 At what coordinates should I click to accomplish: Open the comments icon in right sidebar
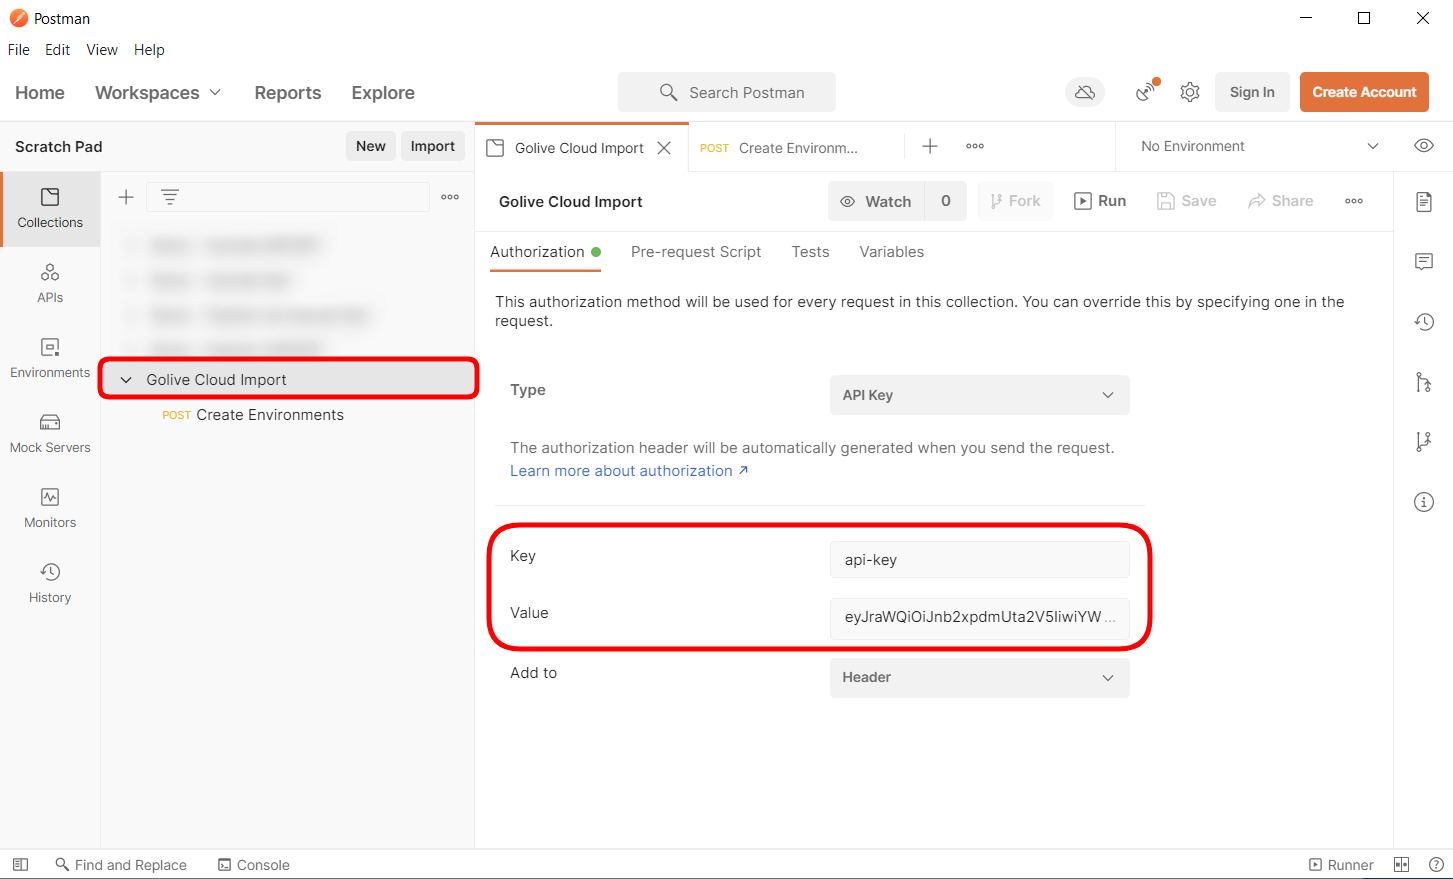pos(1424,262)
